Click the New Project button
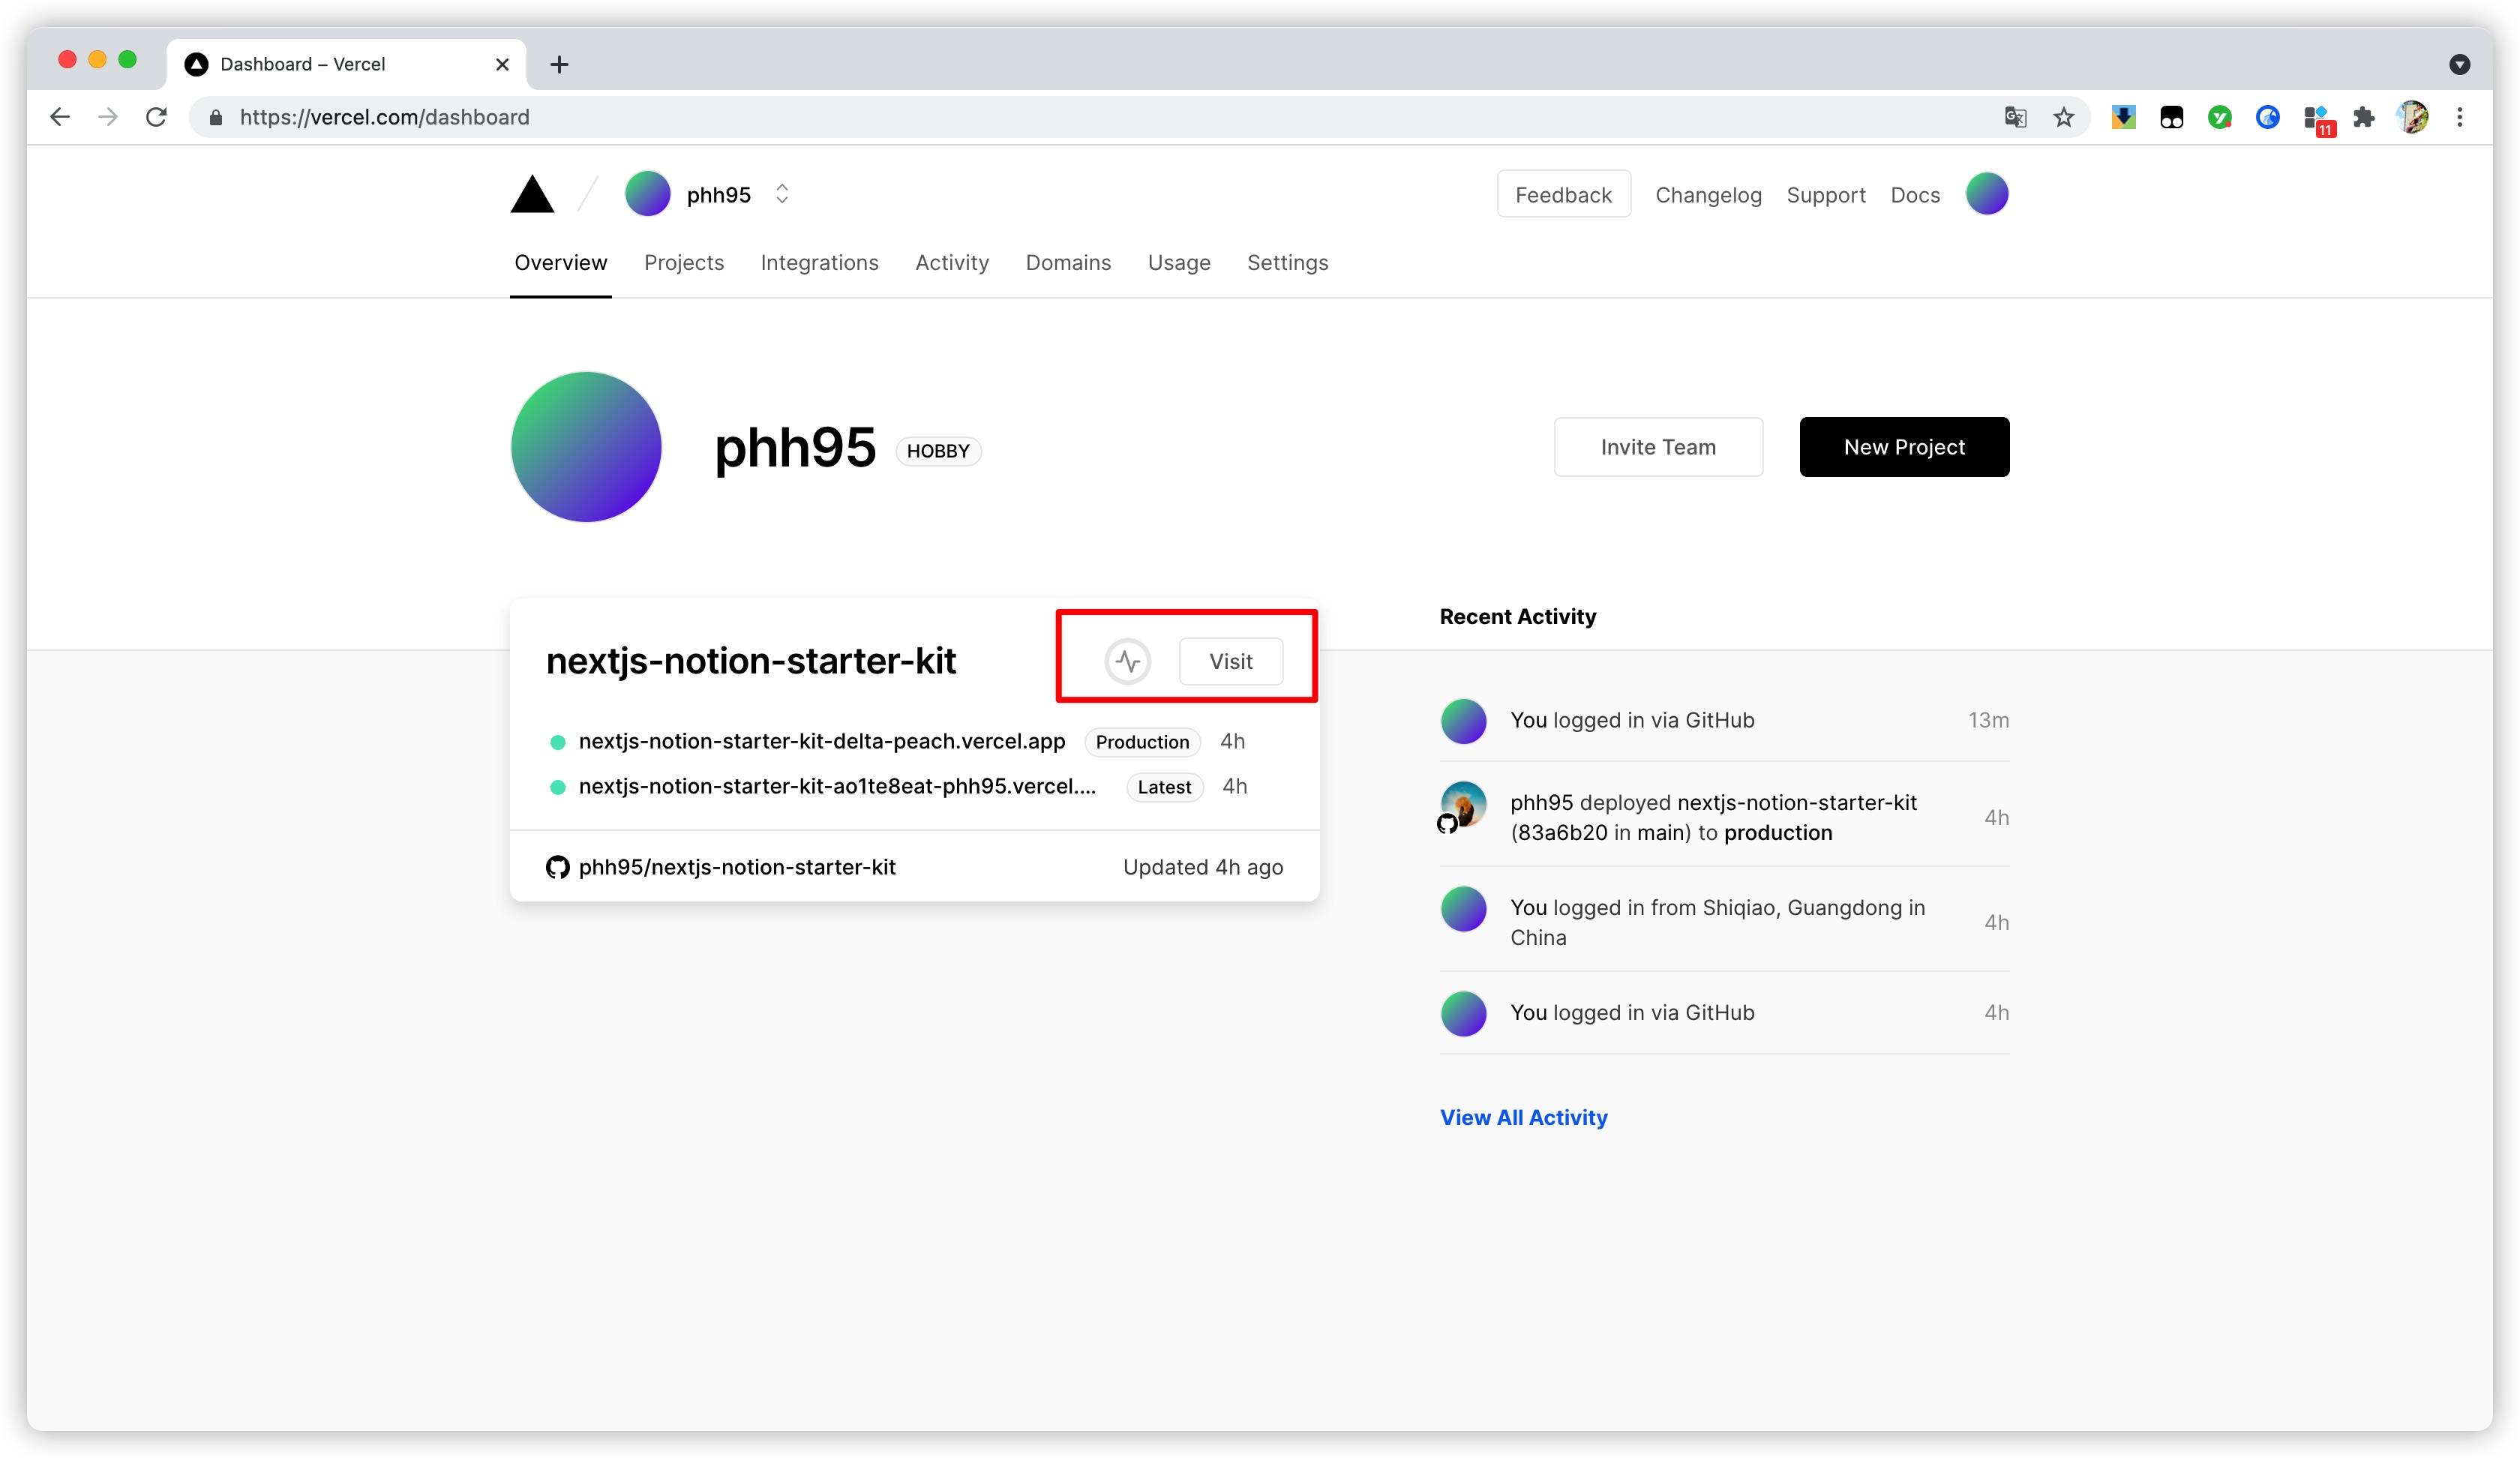This screenshot has height=1458, width=2520. [x=1903, y=447]
